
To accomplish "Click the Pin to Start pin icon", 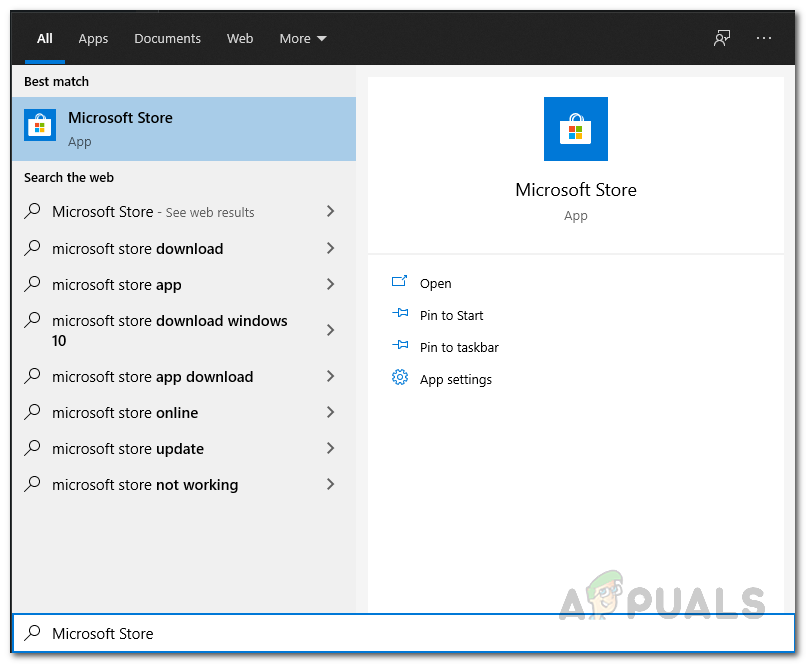I will pyautogui.click(x=400, y=315).
